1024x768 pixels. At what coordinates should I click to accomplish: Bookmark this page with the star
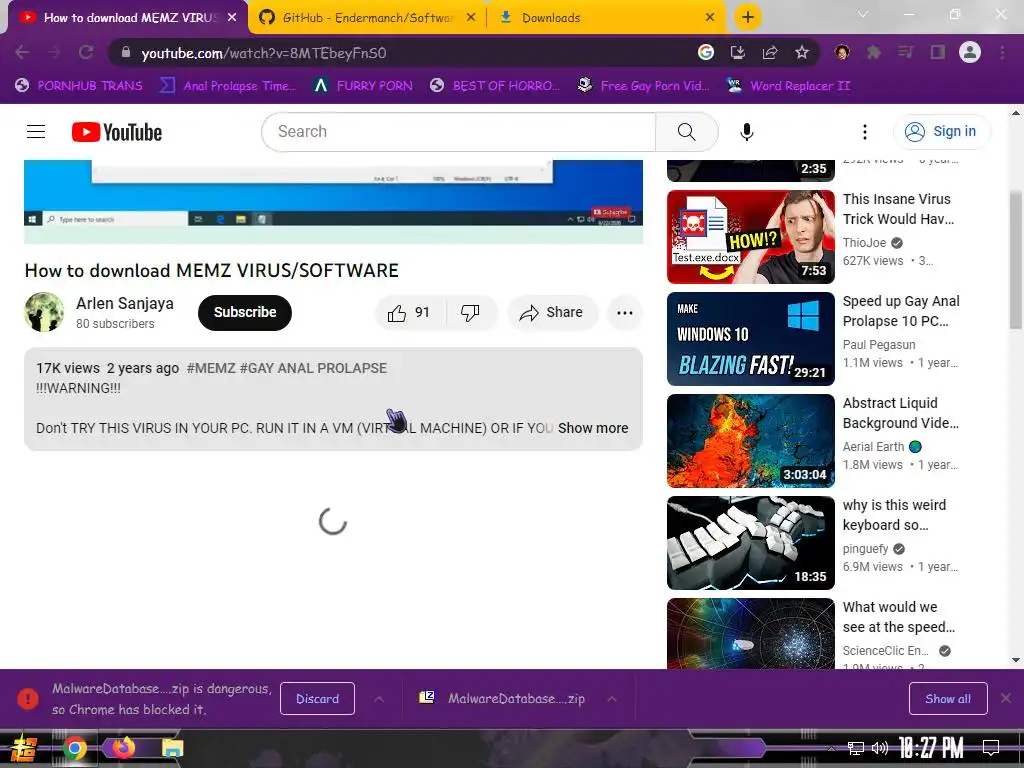(802, 52)
